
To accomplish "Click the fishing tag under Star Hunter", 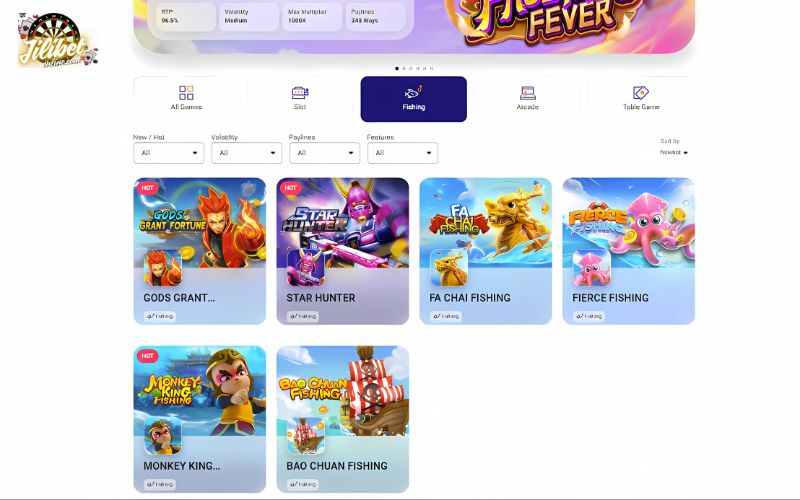I will pos(303,316).
